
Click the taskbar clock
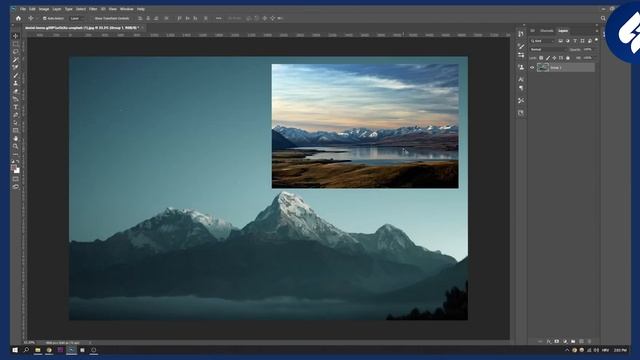coord(620,350)
